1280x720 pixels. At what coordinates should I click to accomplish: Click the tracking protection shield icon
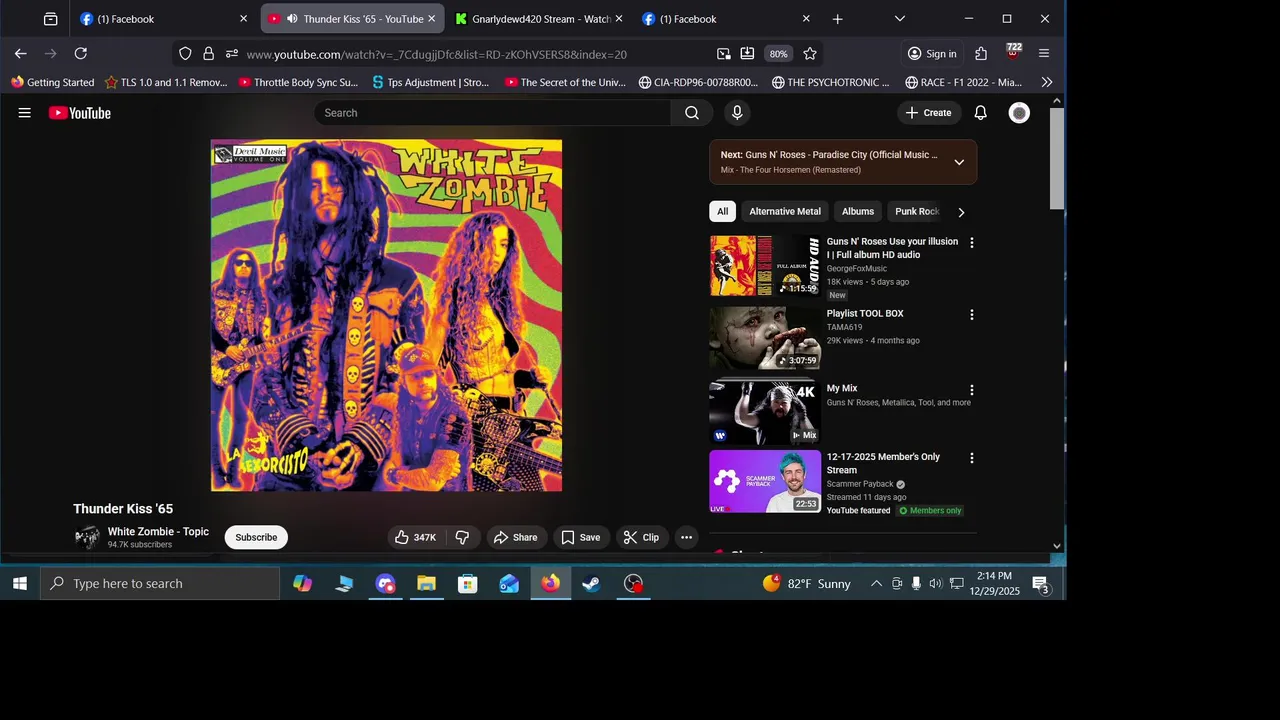point(185,54)
